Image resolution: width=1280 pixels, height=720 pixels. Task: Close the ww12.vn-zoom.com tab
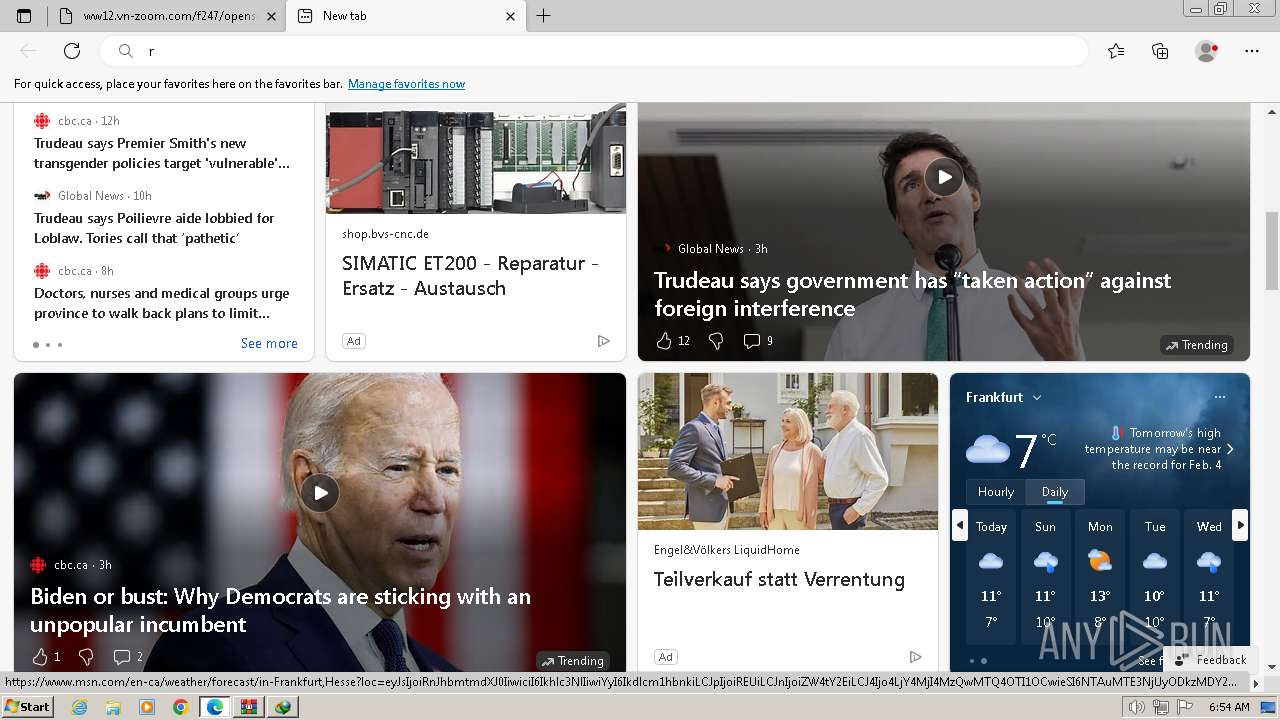point(271,16)
